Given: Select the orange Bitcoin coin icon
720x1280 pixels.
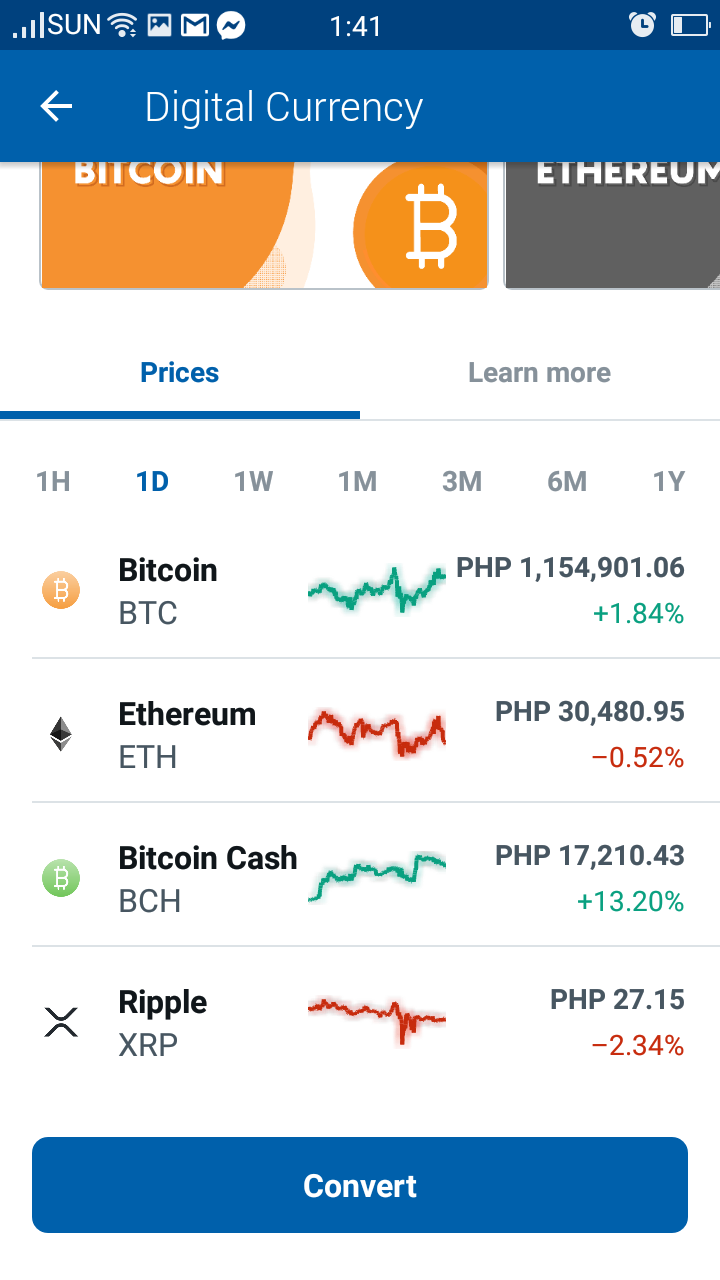Looking at the screenshot, I should tap(61, 590).
